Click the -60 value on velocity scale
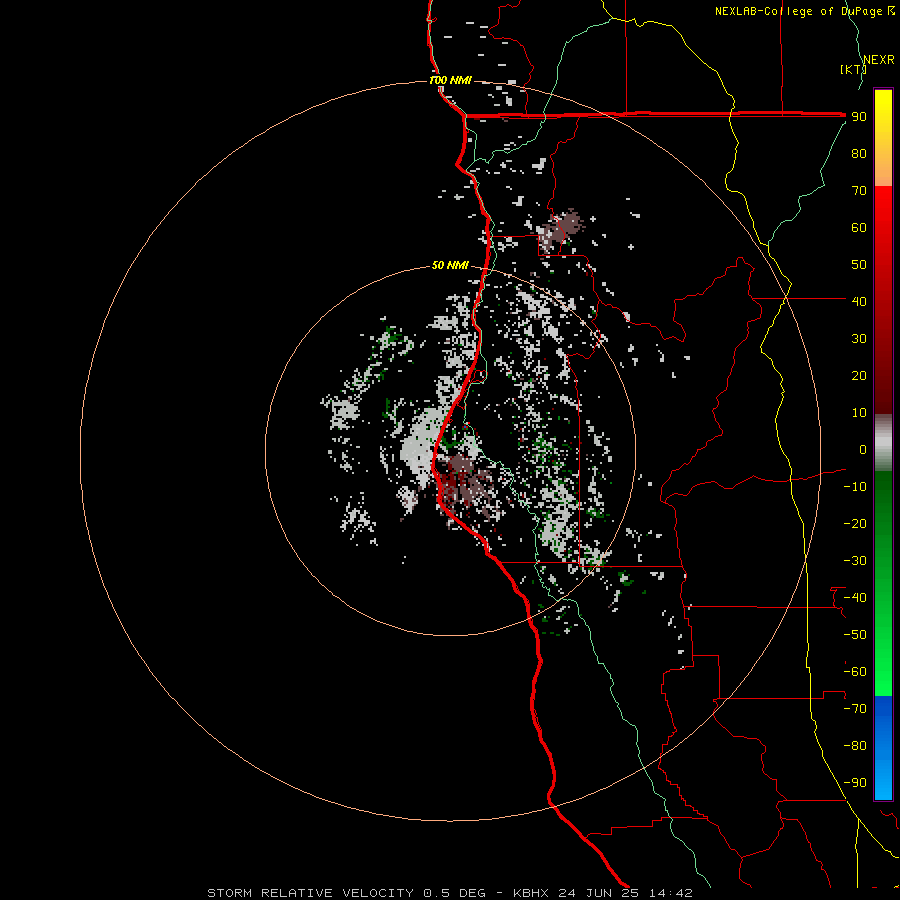The image size is (900, 900). 855,672
